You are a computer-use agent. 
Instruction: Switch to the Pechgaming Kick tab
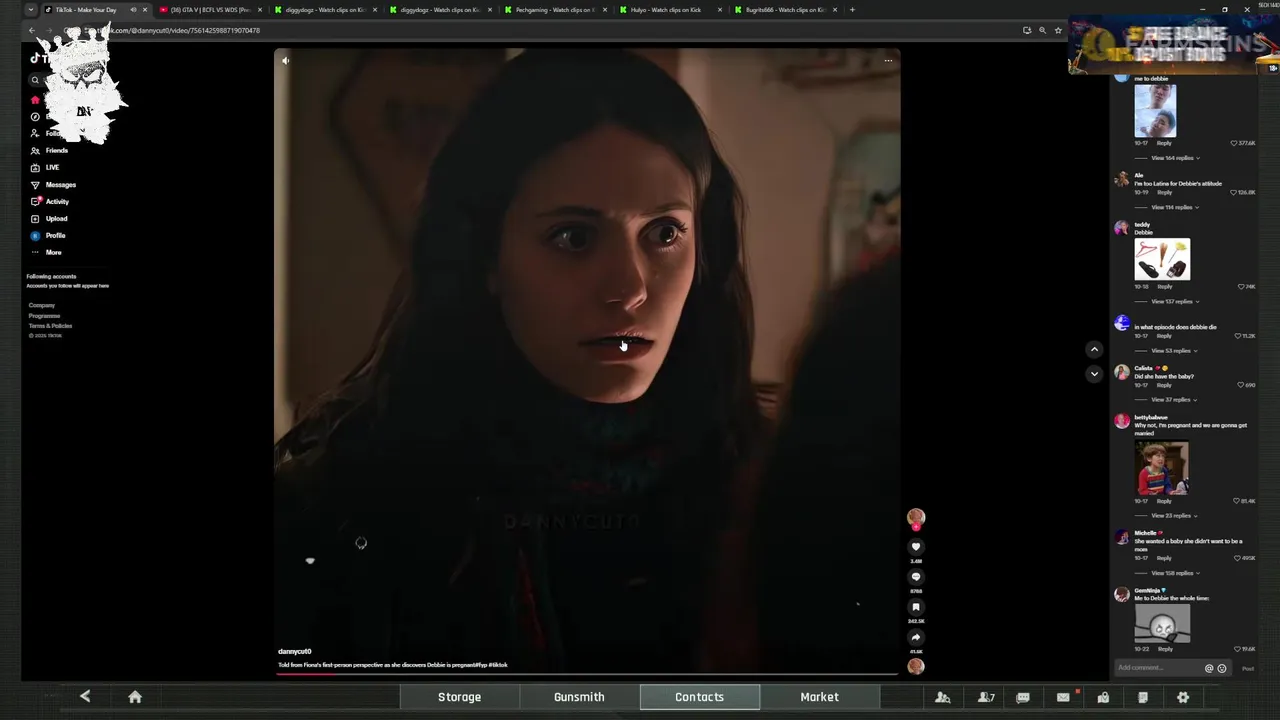[x=555, y=10]
